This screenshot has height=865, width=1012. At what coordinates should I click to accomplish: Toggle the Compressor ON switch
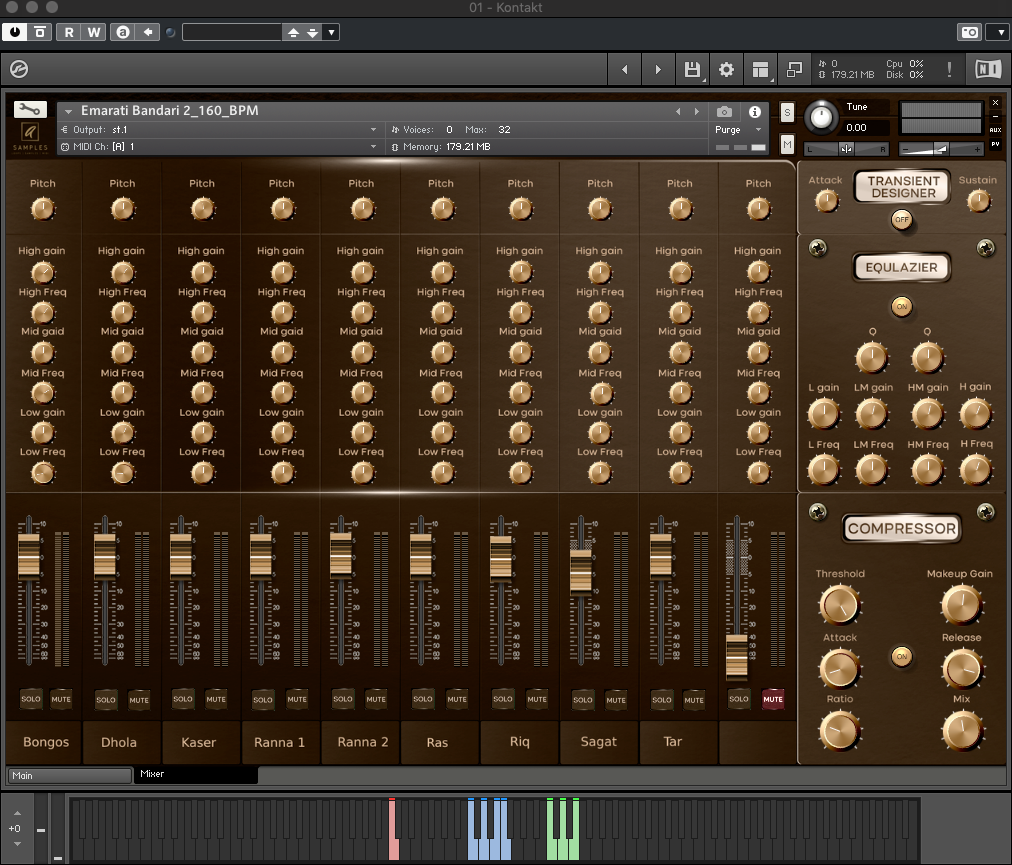[x=902, y=656]
